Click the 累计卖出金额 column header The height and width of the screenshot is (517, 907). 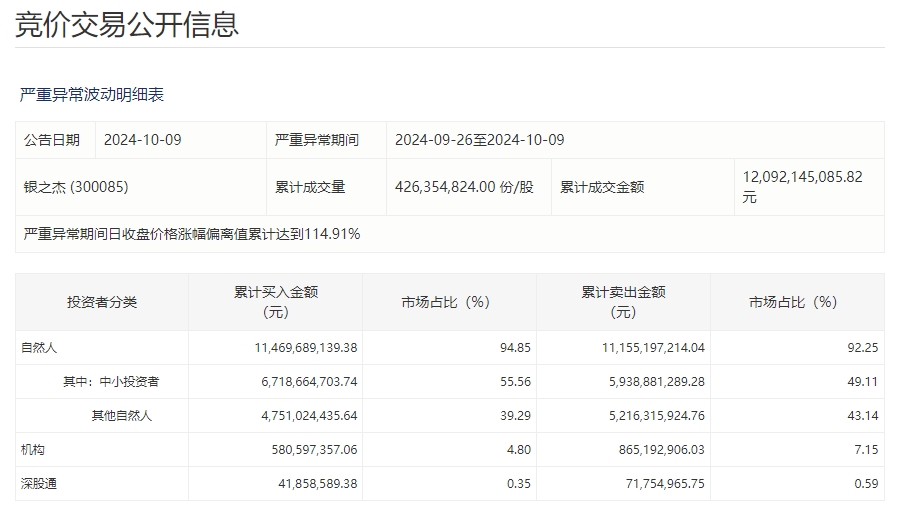623,302
